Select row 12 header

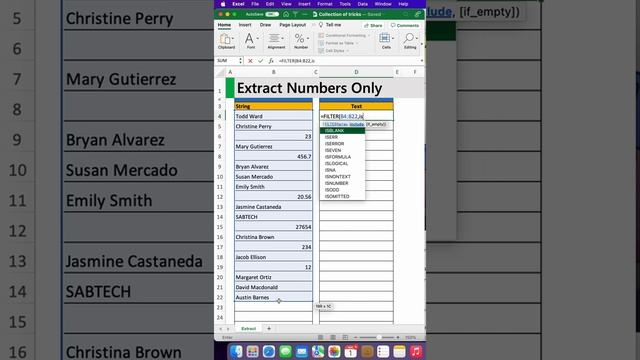tap(220, 197)
